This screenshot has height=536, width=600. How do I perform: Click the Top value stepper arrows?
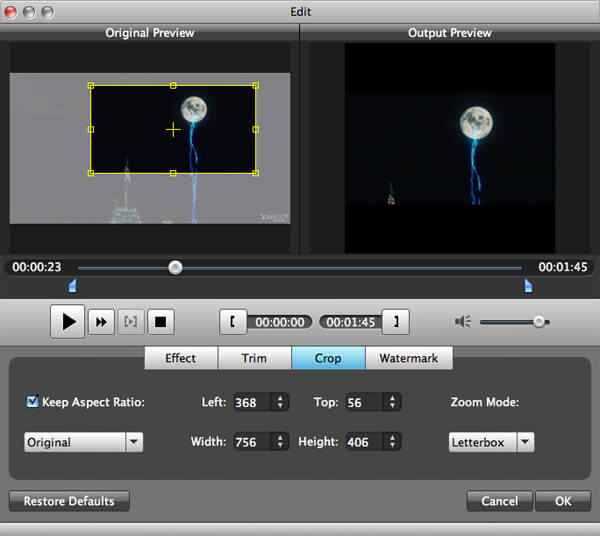point(392,402)
